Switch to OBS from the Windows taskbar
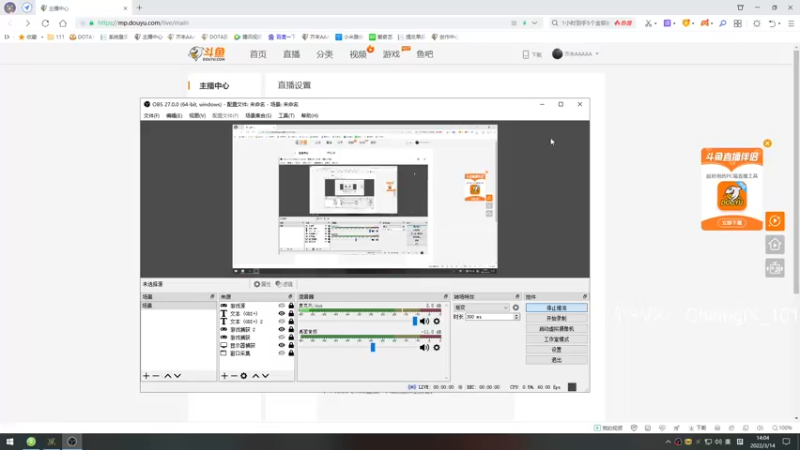 tap(72, 442)
